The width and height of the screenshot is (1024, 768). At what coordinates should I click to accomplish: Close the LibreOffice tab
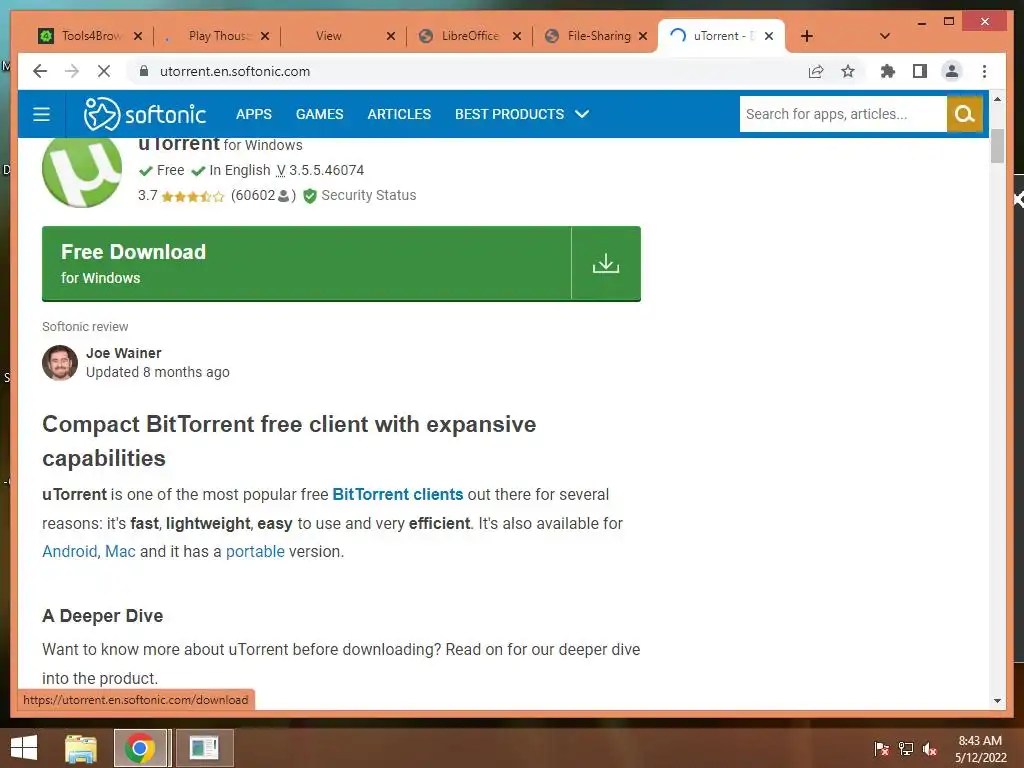(517, 36)
